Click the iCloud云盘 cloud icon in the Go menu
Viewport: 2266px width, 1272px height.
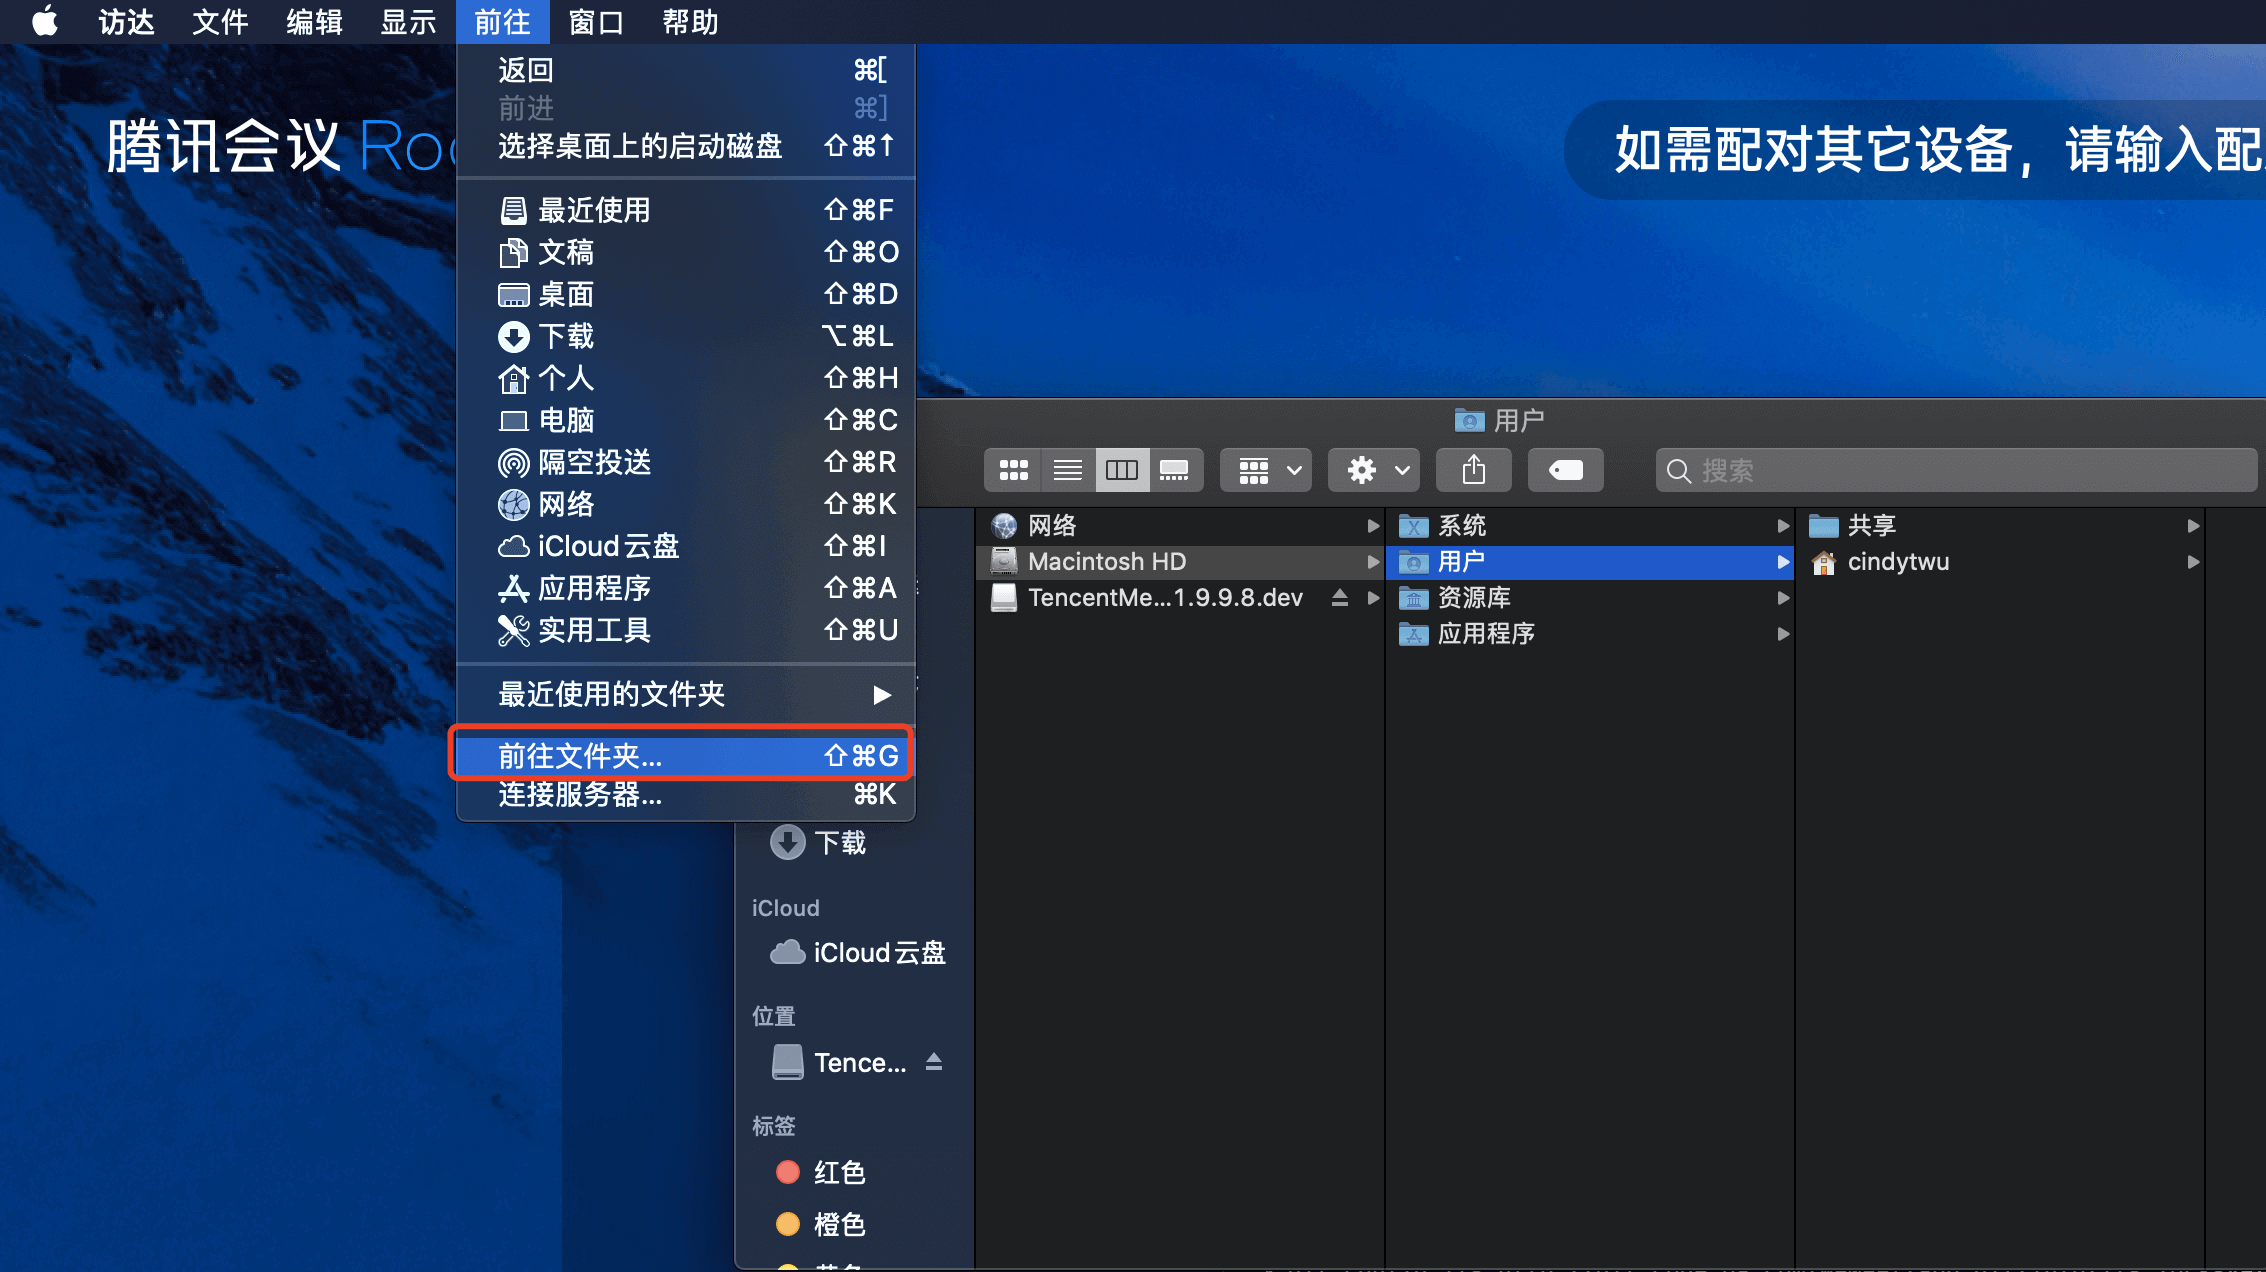(x=513, y=546)
